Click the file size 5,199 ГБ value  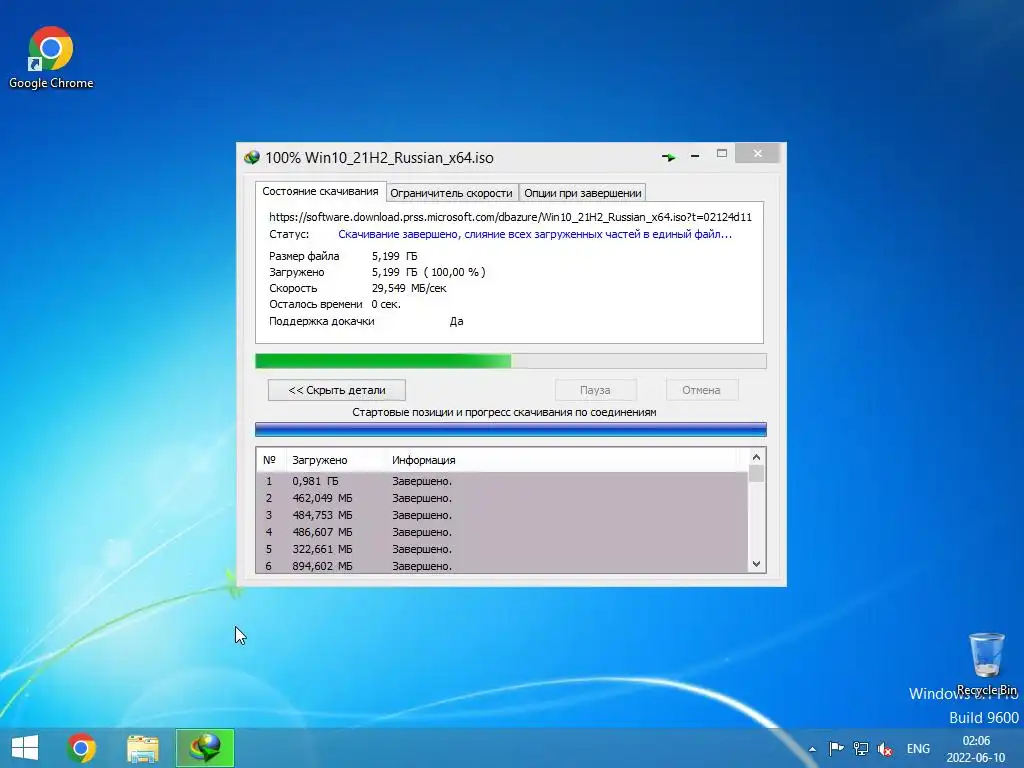394,256
